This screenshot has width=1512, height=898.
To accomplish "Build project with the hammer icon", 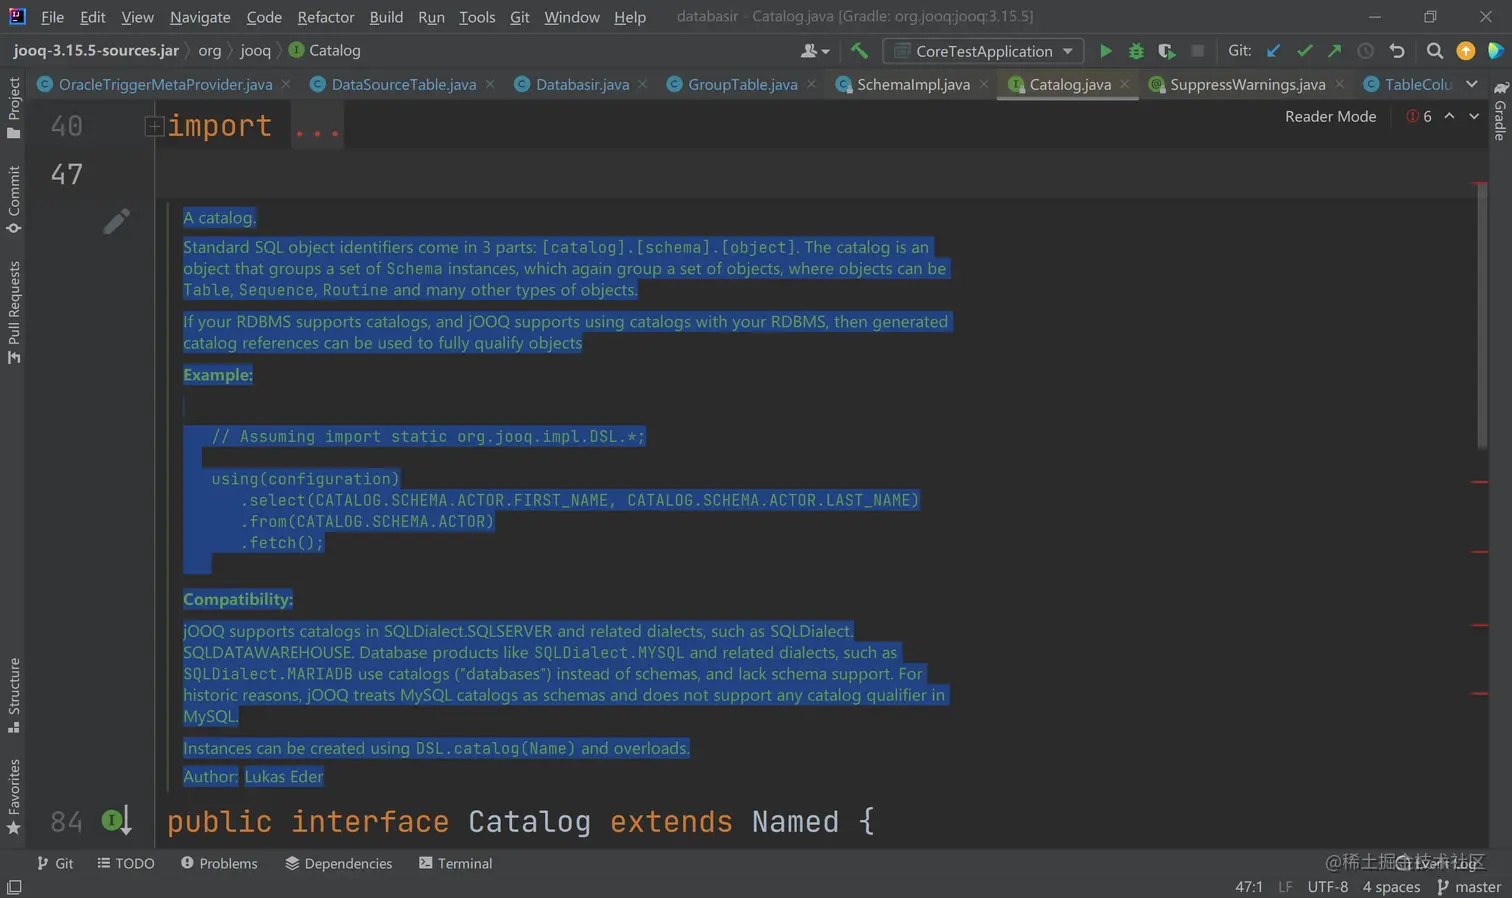I will point(859,51).
